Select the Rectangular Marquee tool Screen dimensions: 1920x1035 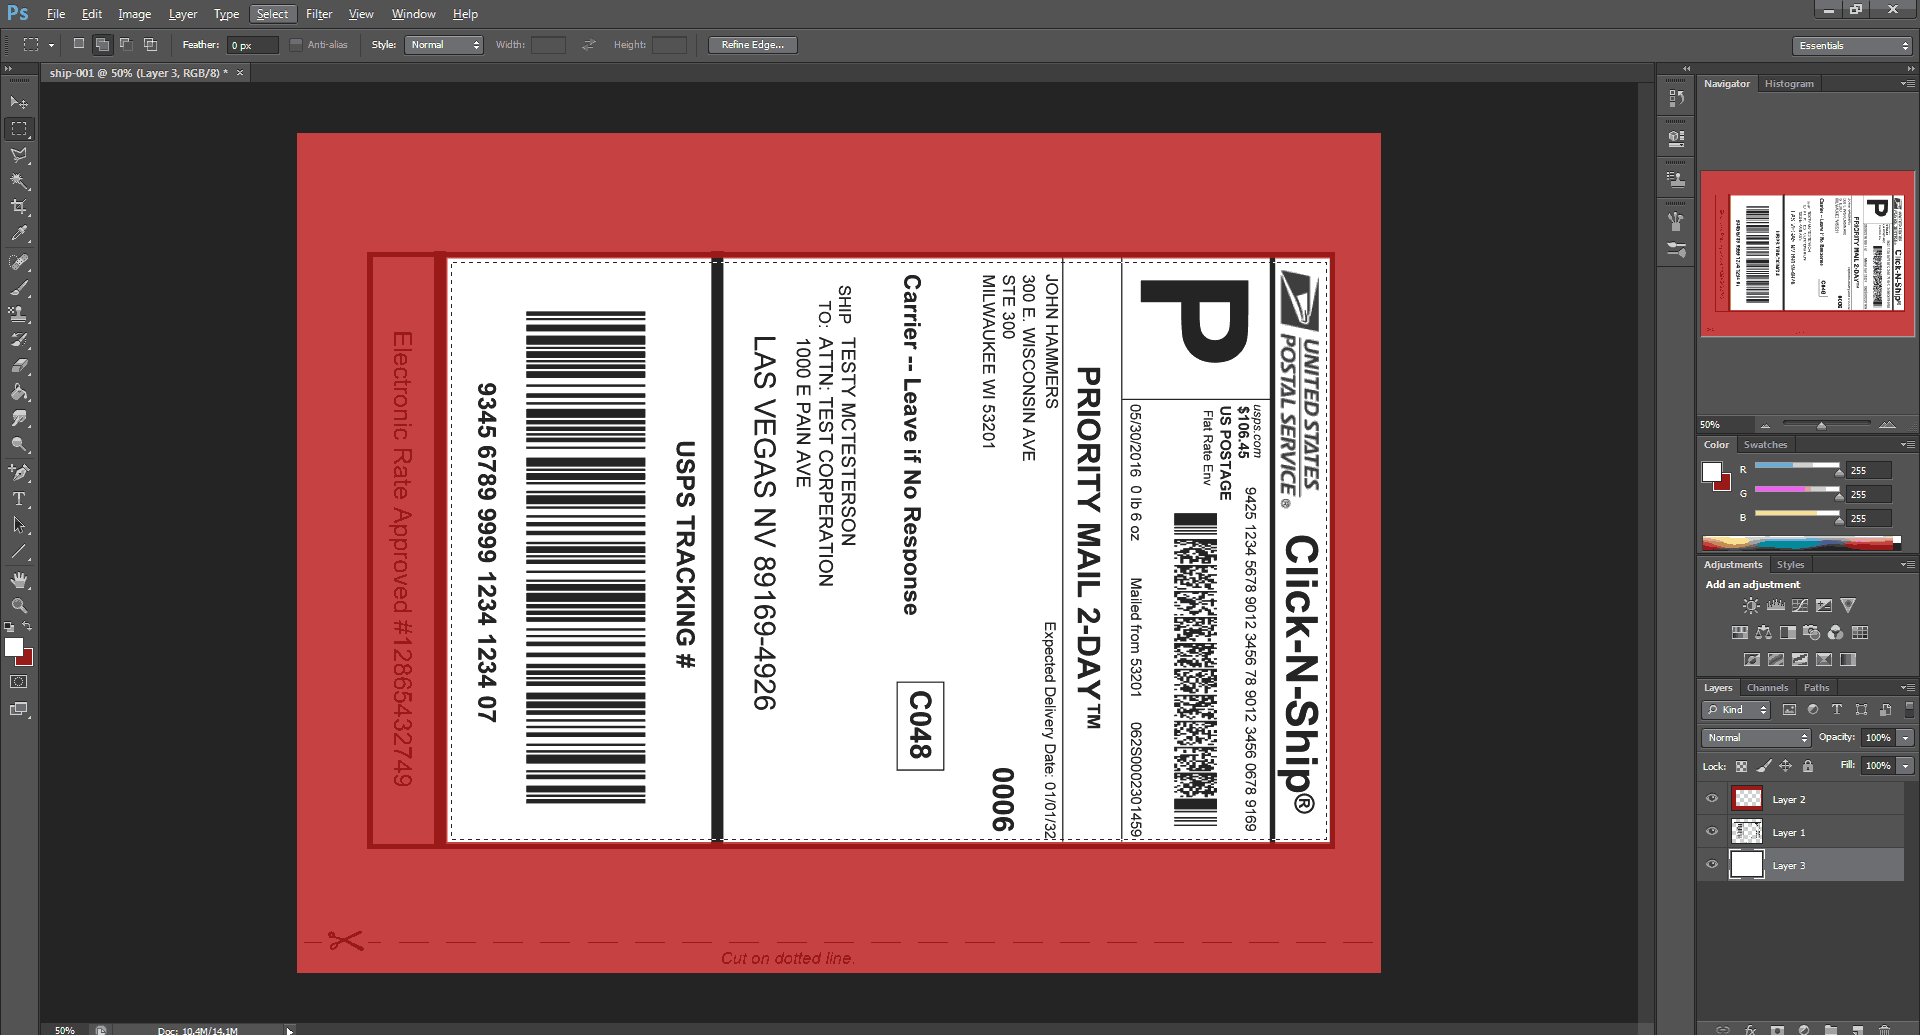pos(19,129)
